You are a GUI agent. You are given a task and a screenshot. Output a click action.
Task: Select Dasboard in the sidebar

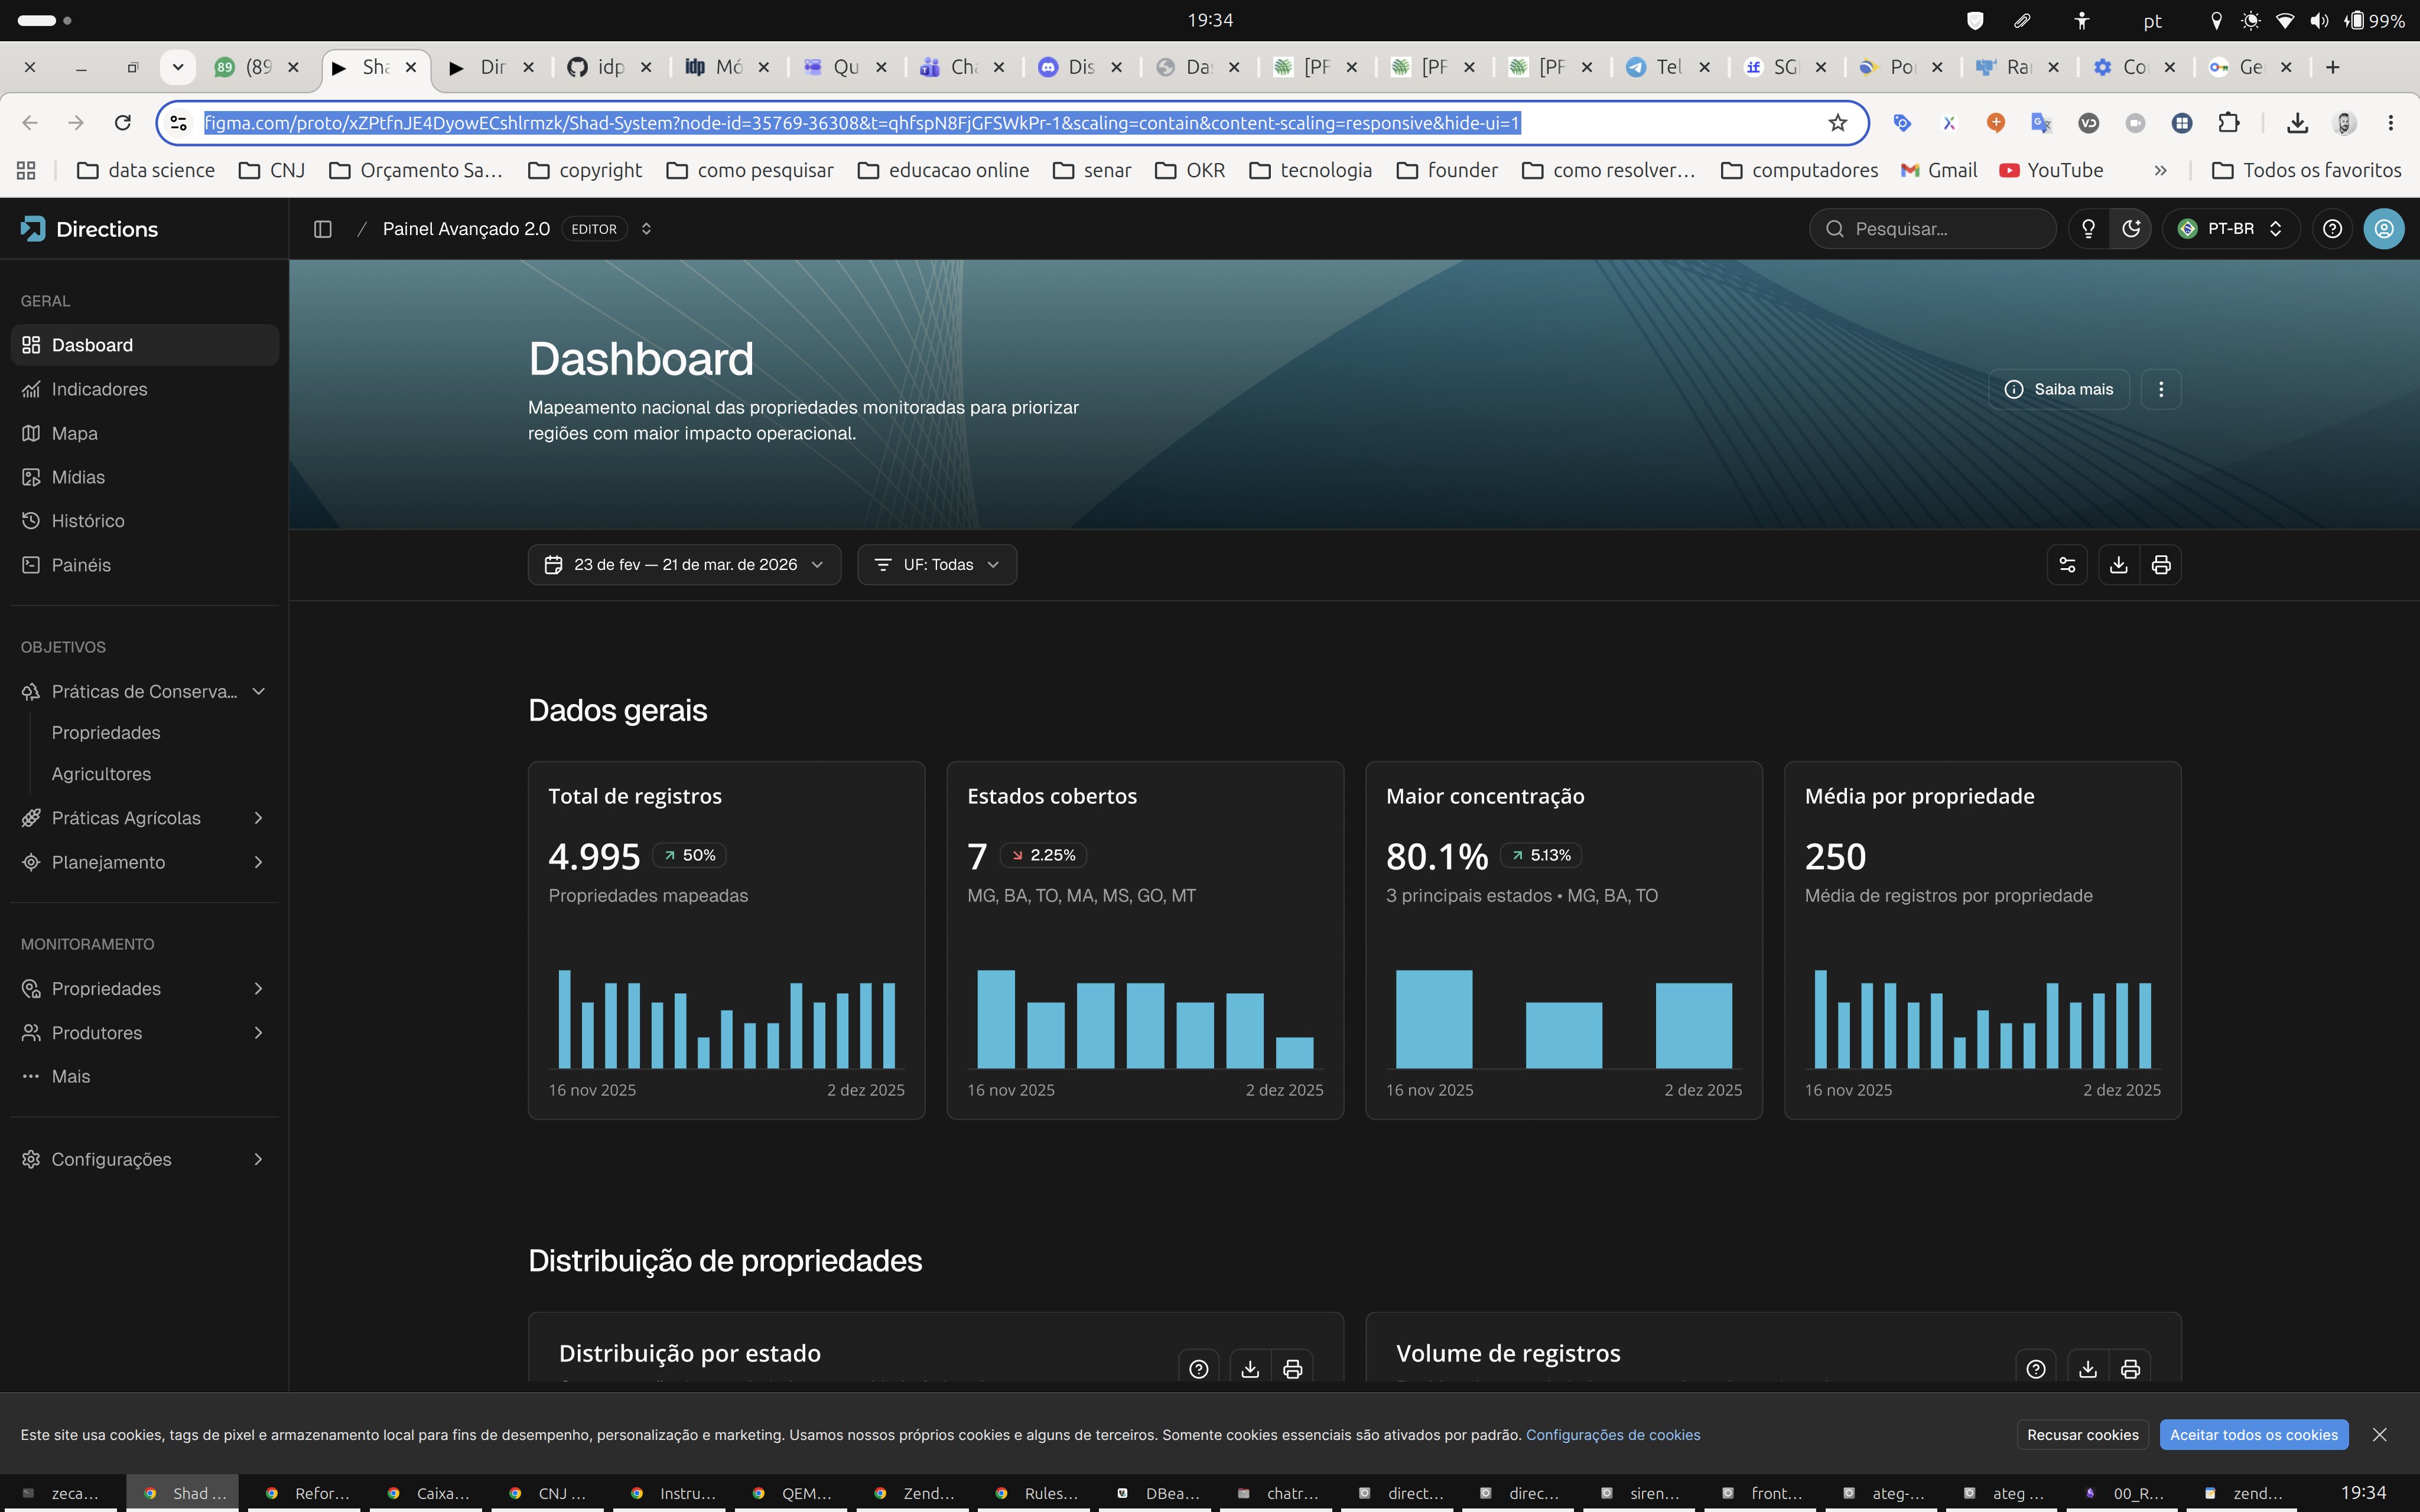coord(145,345)
